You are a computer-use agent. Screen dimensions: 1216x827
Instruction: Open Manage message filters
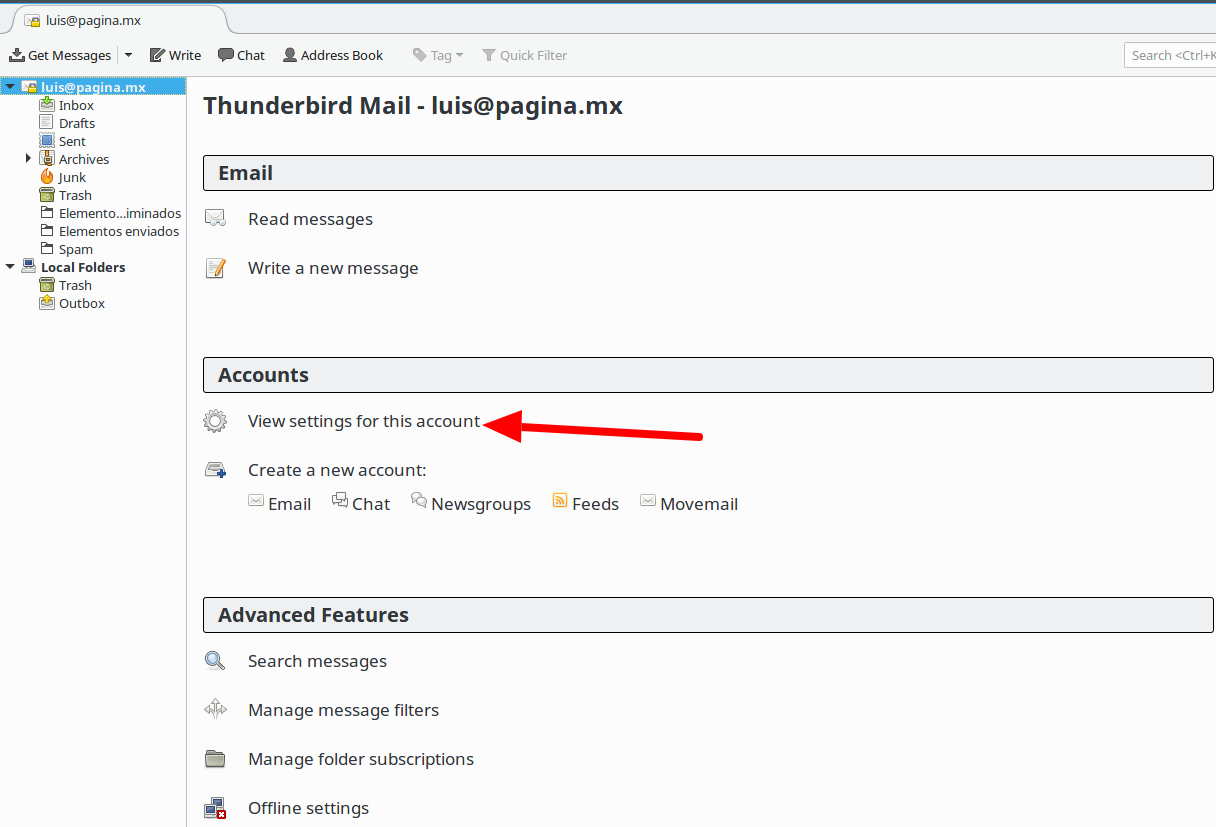343,710
